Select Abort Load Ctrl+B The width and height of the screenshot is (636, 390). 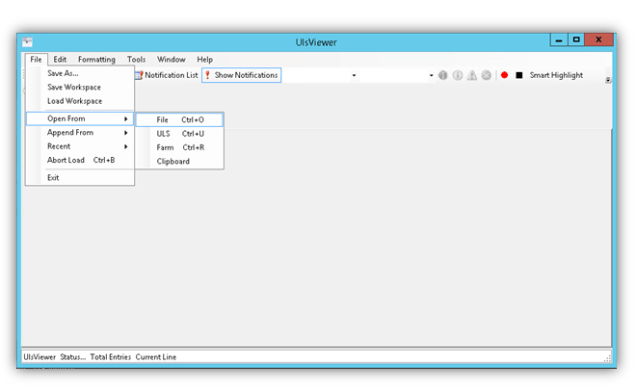[80, 160]
